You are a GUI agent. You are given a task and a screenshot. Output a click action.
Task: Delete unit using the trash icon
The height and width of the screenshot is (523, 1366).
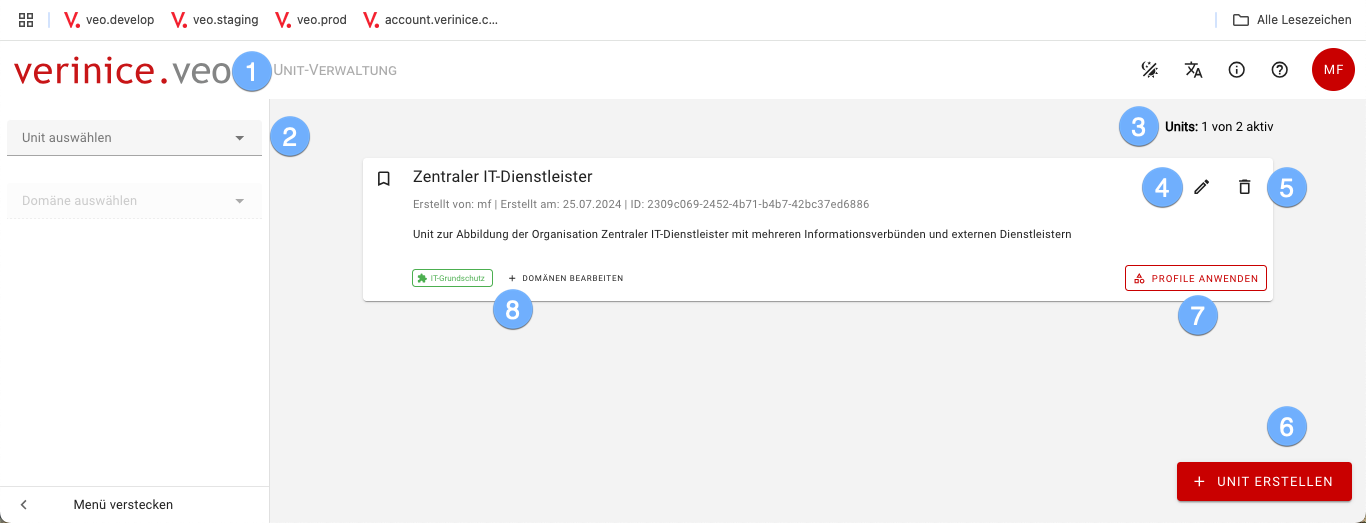click(1244, 187)
